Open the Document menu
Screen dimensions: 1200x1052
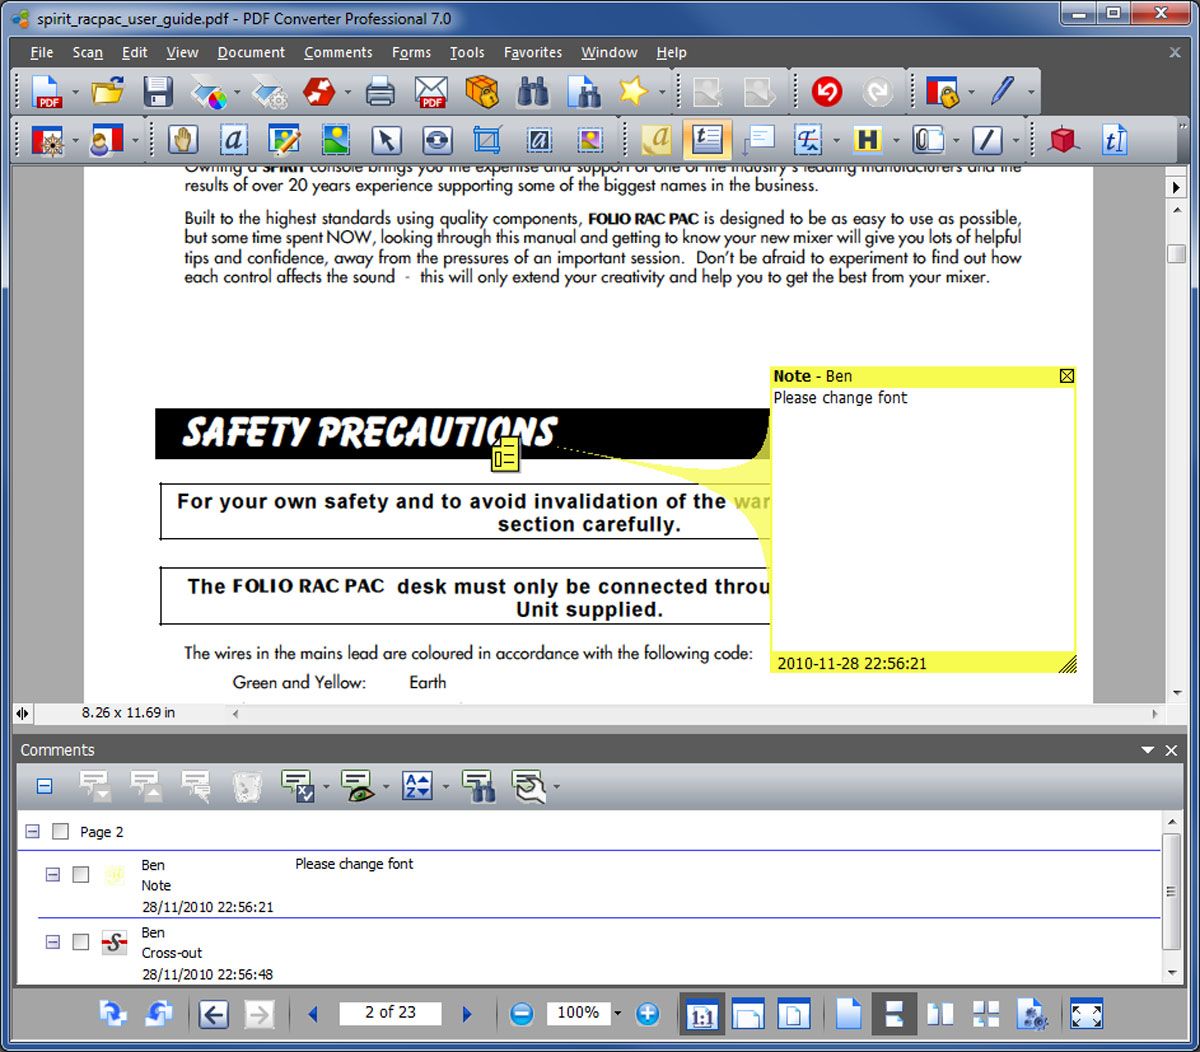click(x=251, y=53)
